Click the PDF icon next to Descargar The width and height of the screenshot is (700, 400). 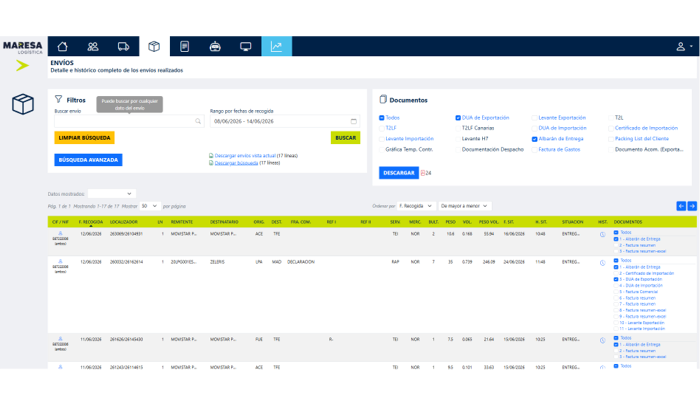click(423, 173)
